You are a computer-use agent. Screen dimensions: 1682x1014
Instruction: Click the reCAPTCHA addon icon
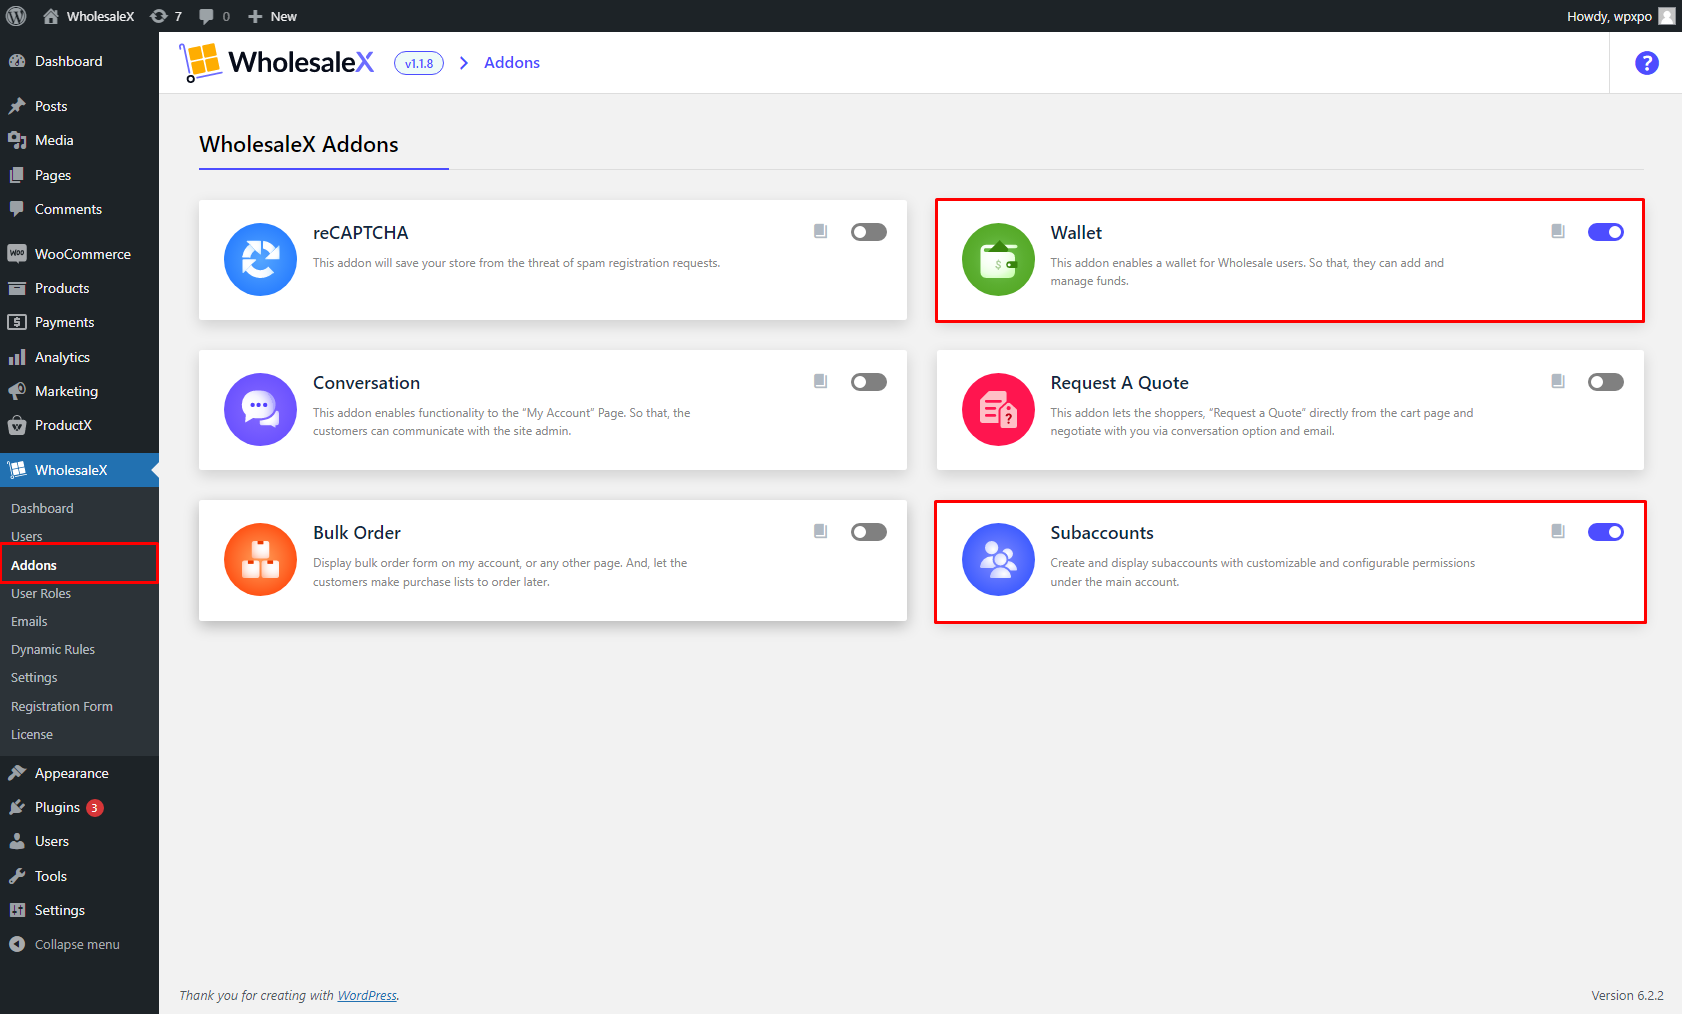[x=260, y=259]
